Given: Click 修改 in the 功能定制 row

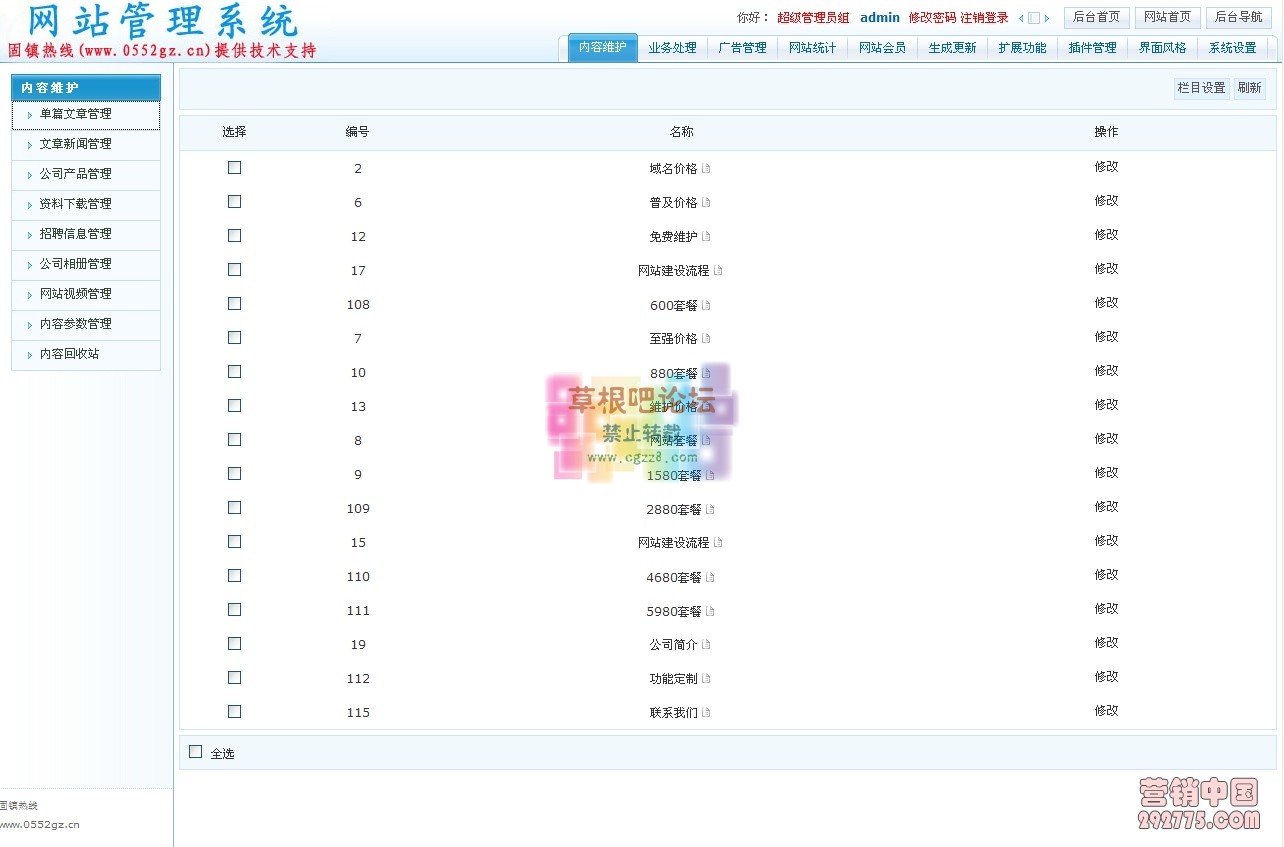Looking at the screenshot, I should coord(1106,677).
